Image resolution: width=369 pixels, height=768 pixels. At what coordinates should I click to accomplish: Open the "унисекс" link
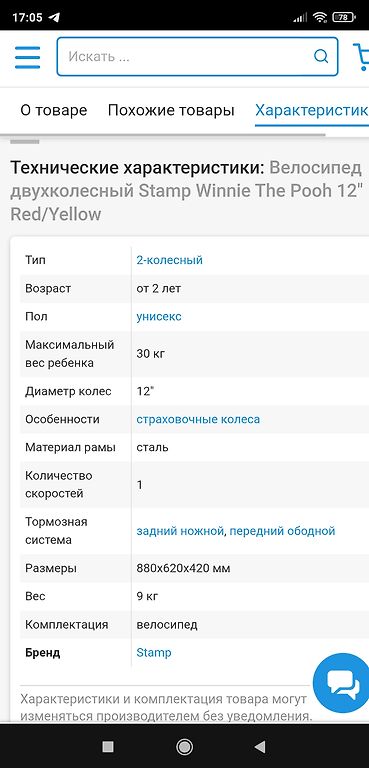tap(159, 316)
